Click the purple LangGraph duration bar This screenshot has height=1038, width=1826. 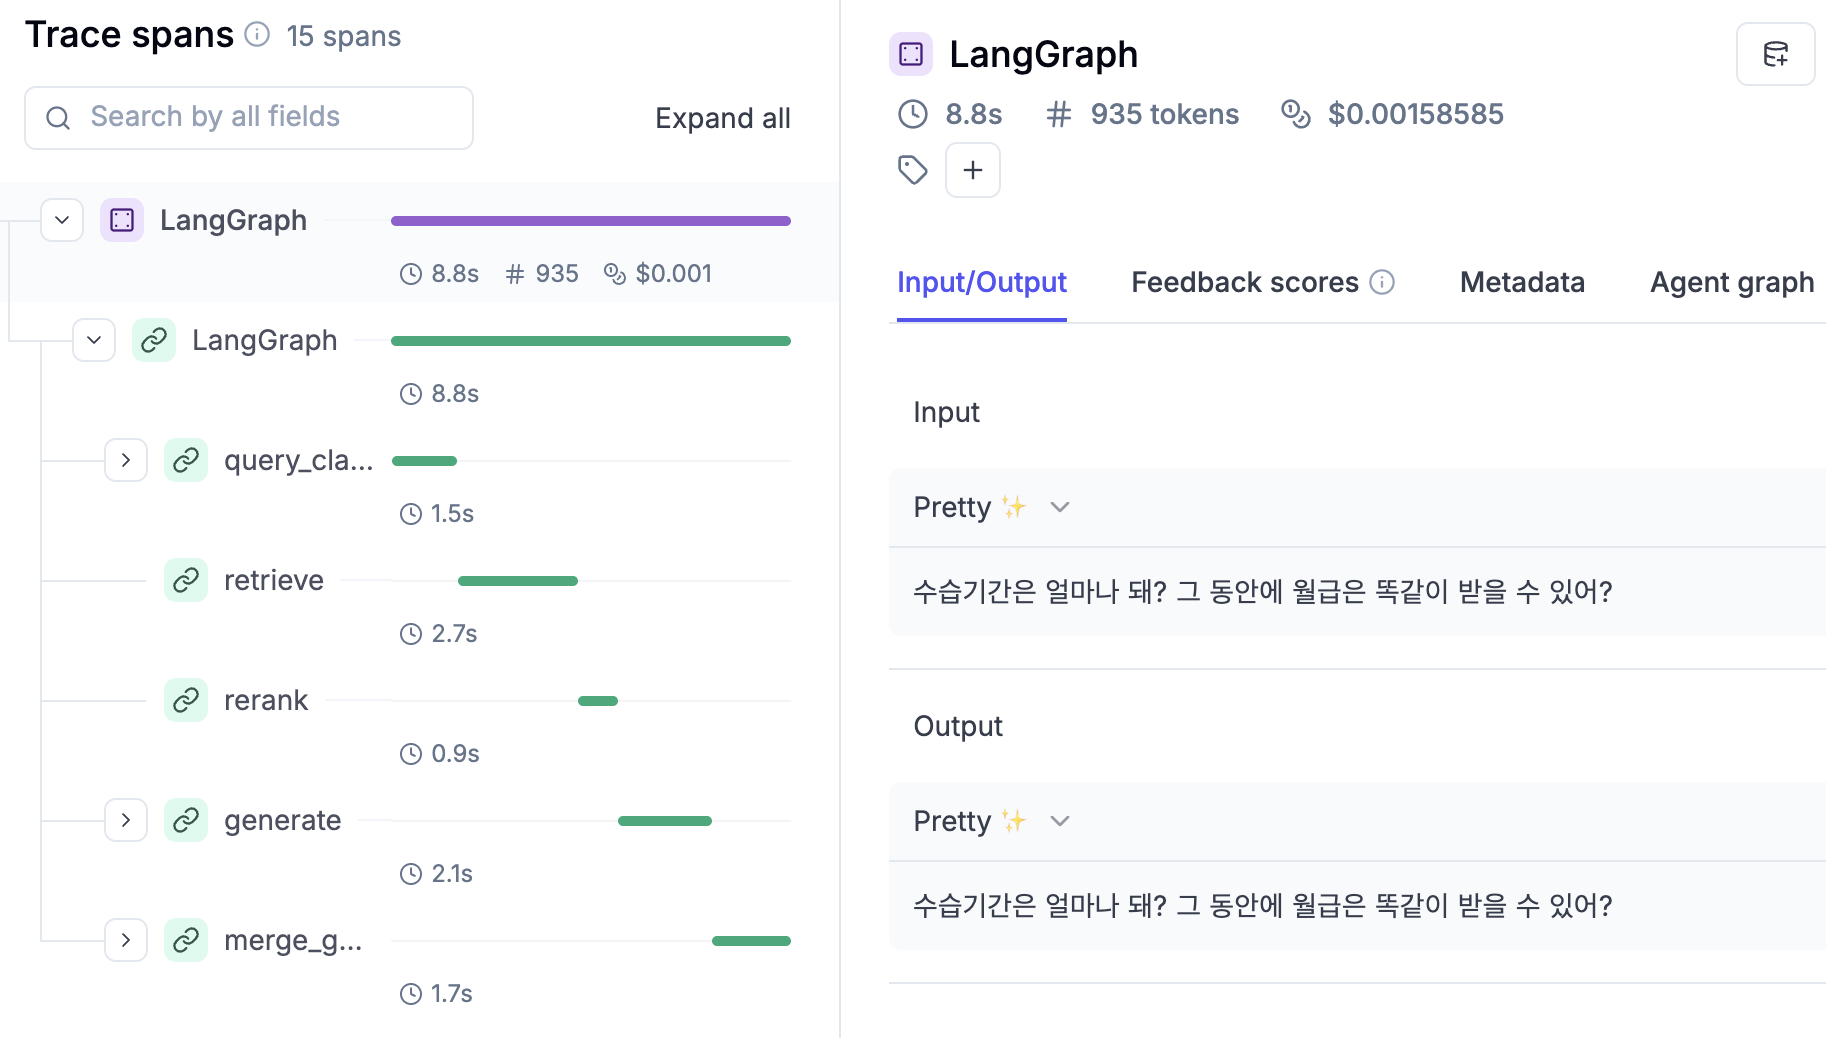(x=591, y=221)
